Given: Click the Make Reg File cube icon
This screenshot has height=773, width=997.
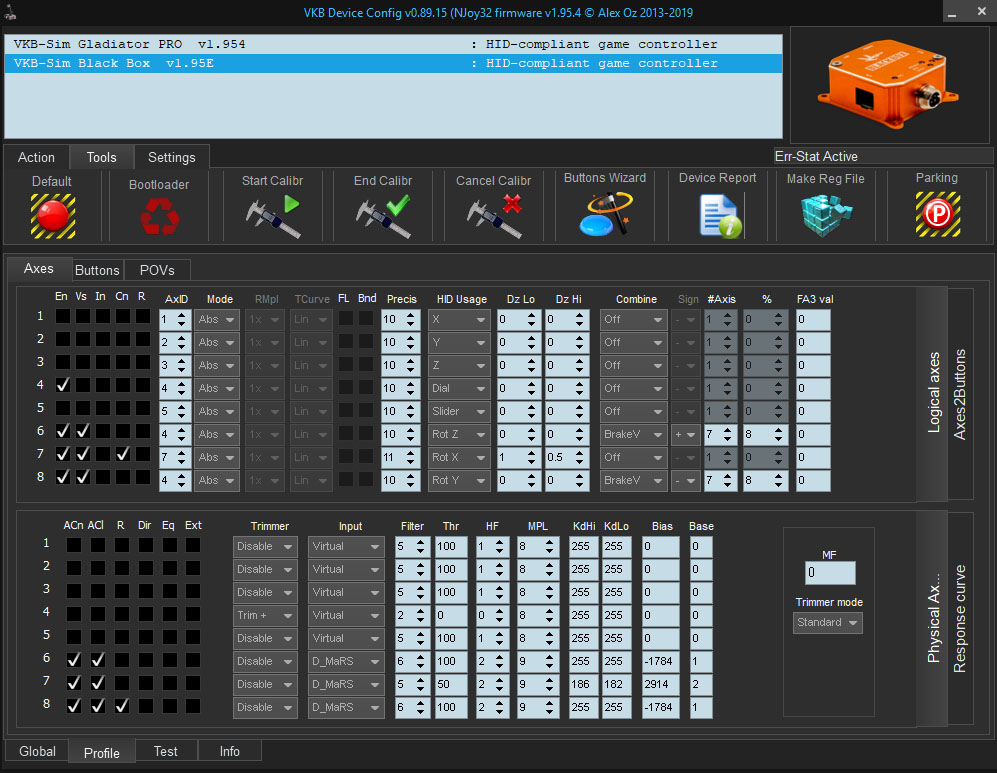Looking at the screenshot, I should [825, 215].
